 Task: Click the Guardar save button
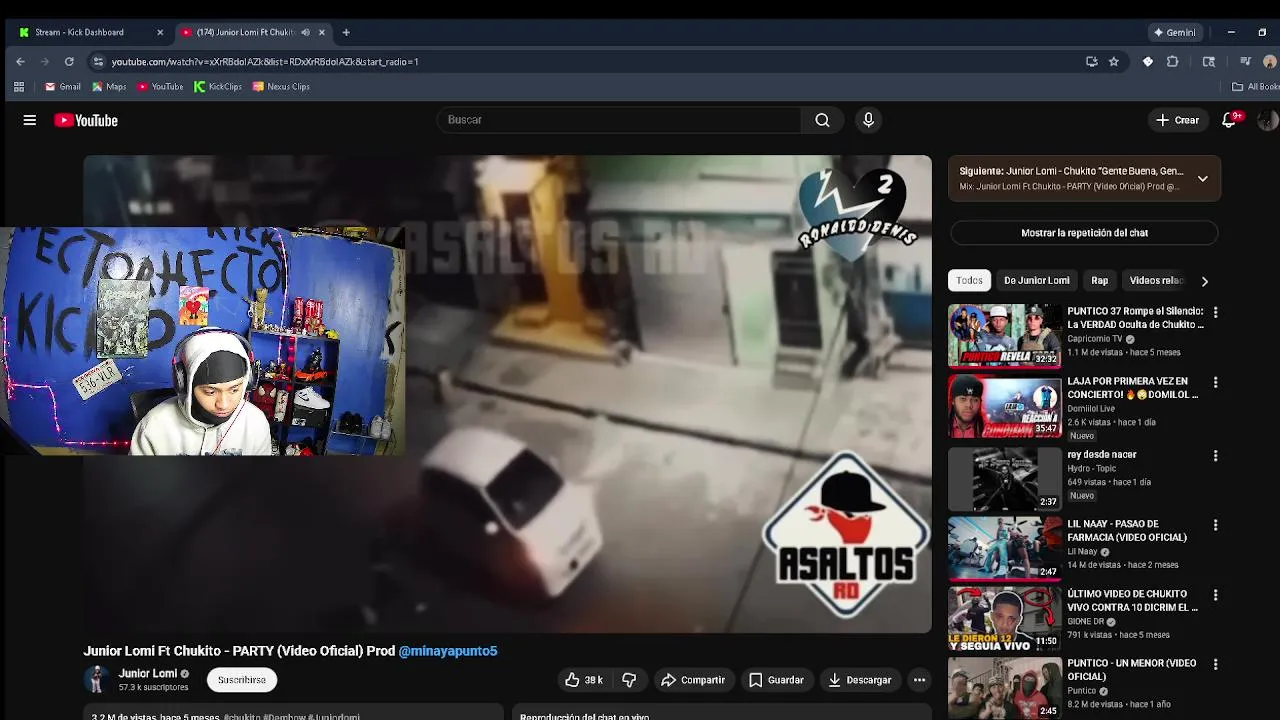point(777,680)
